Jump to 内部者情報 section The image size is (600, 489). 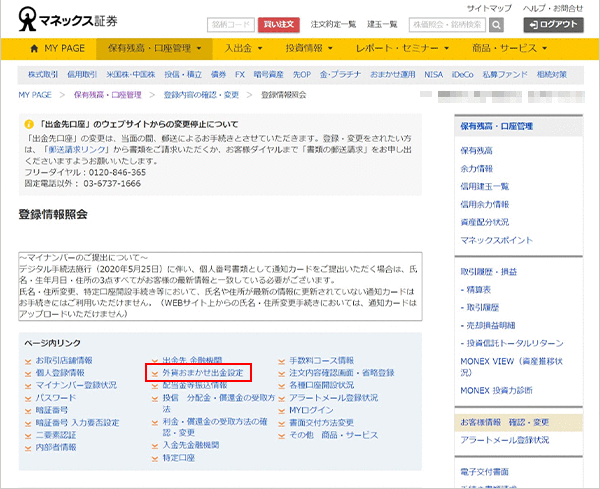(x=56, y=447)
